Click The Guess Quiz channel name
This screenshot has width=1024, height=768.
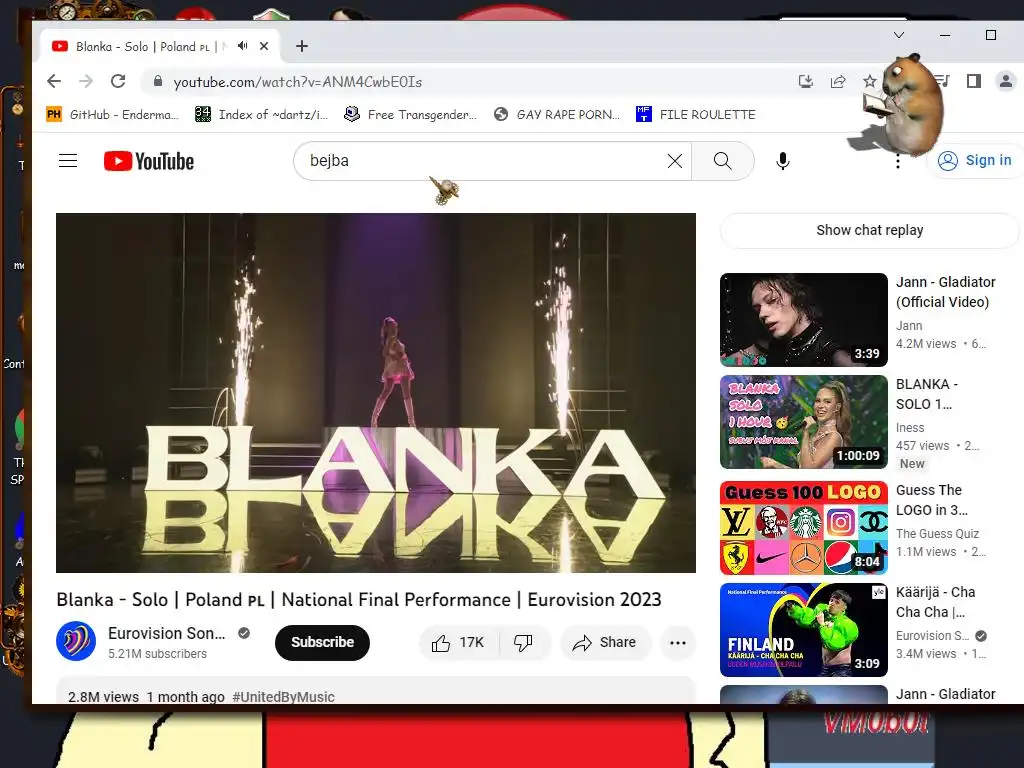click(x=937, y=534)
